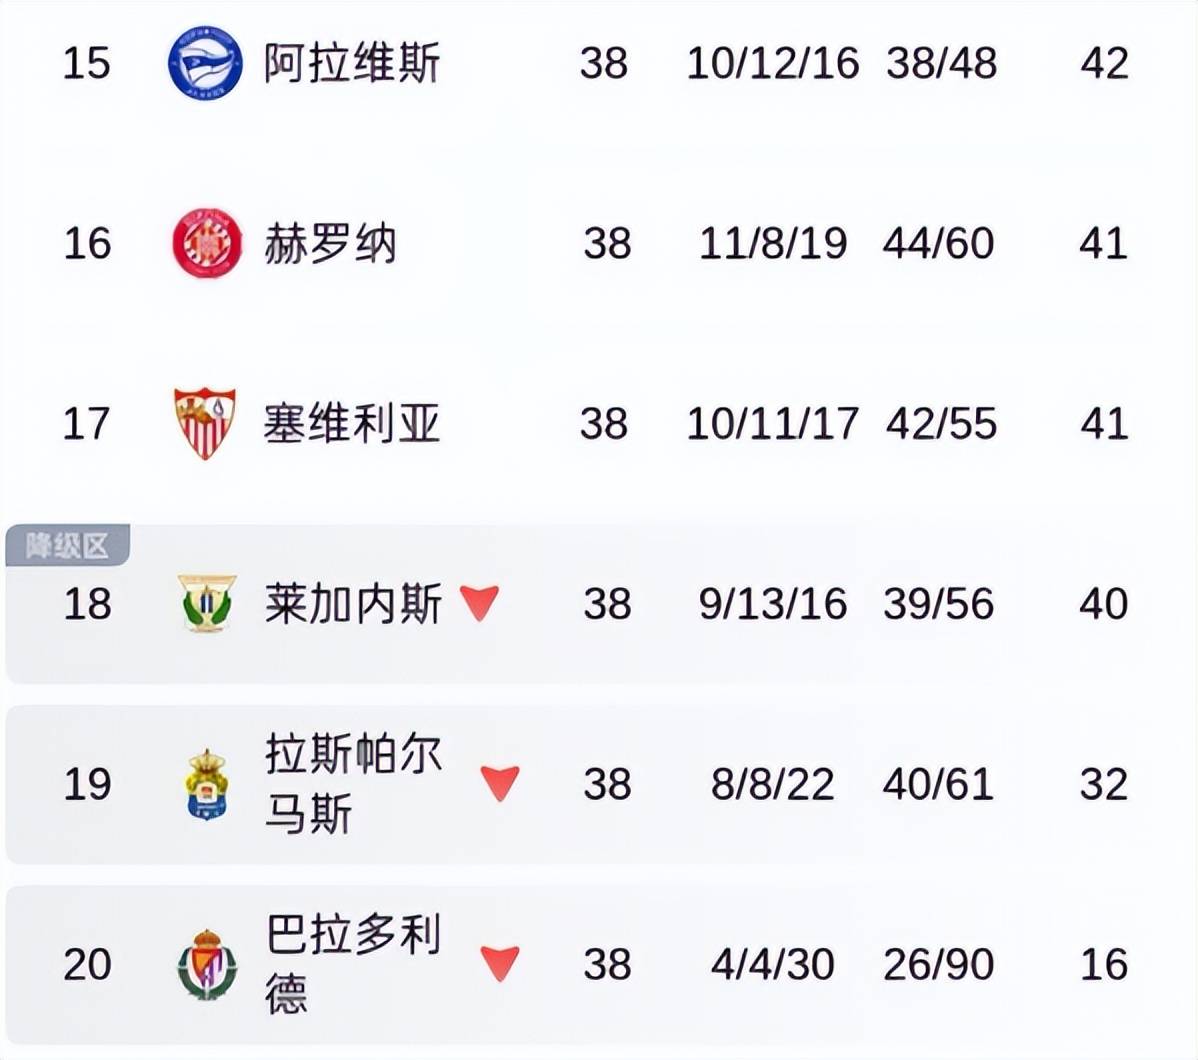Open team name 巴拉多利德
1198x1060 pixels.
[353, 964]
